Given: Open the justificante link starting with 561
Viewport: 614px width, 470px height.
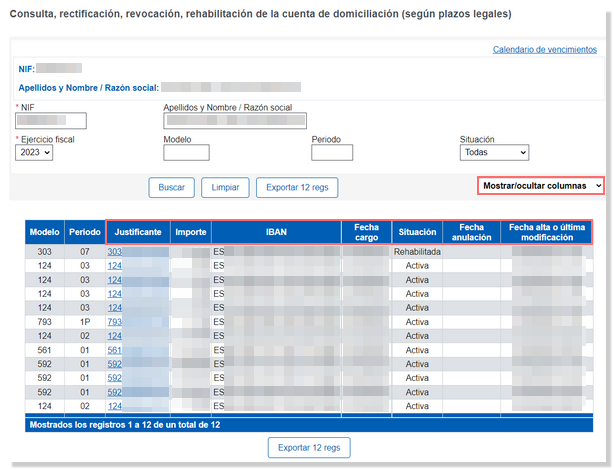Looking at the screenshot, I should point(115,351).
